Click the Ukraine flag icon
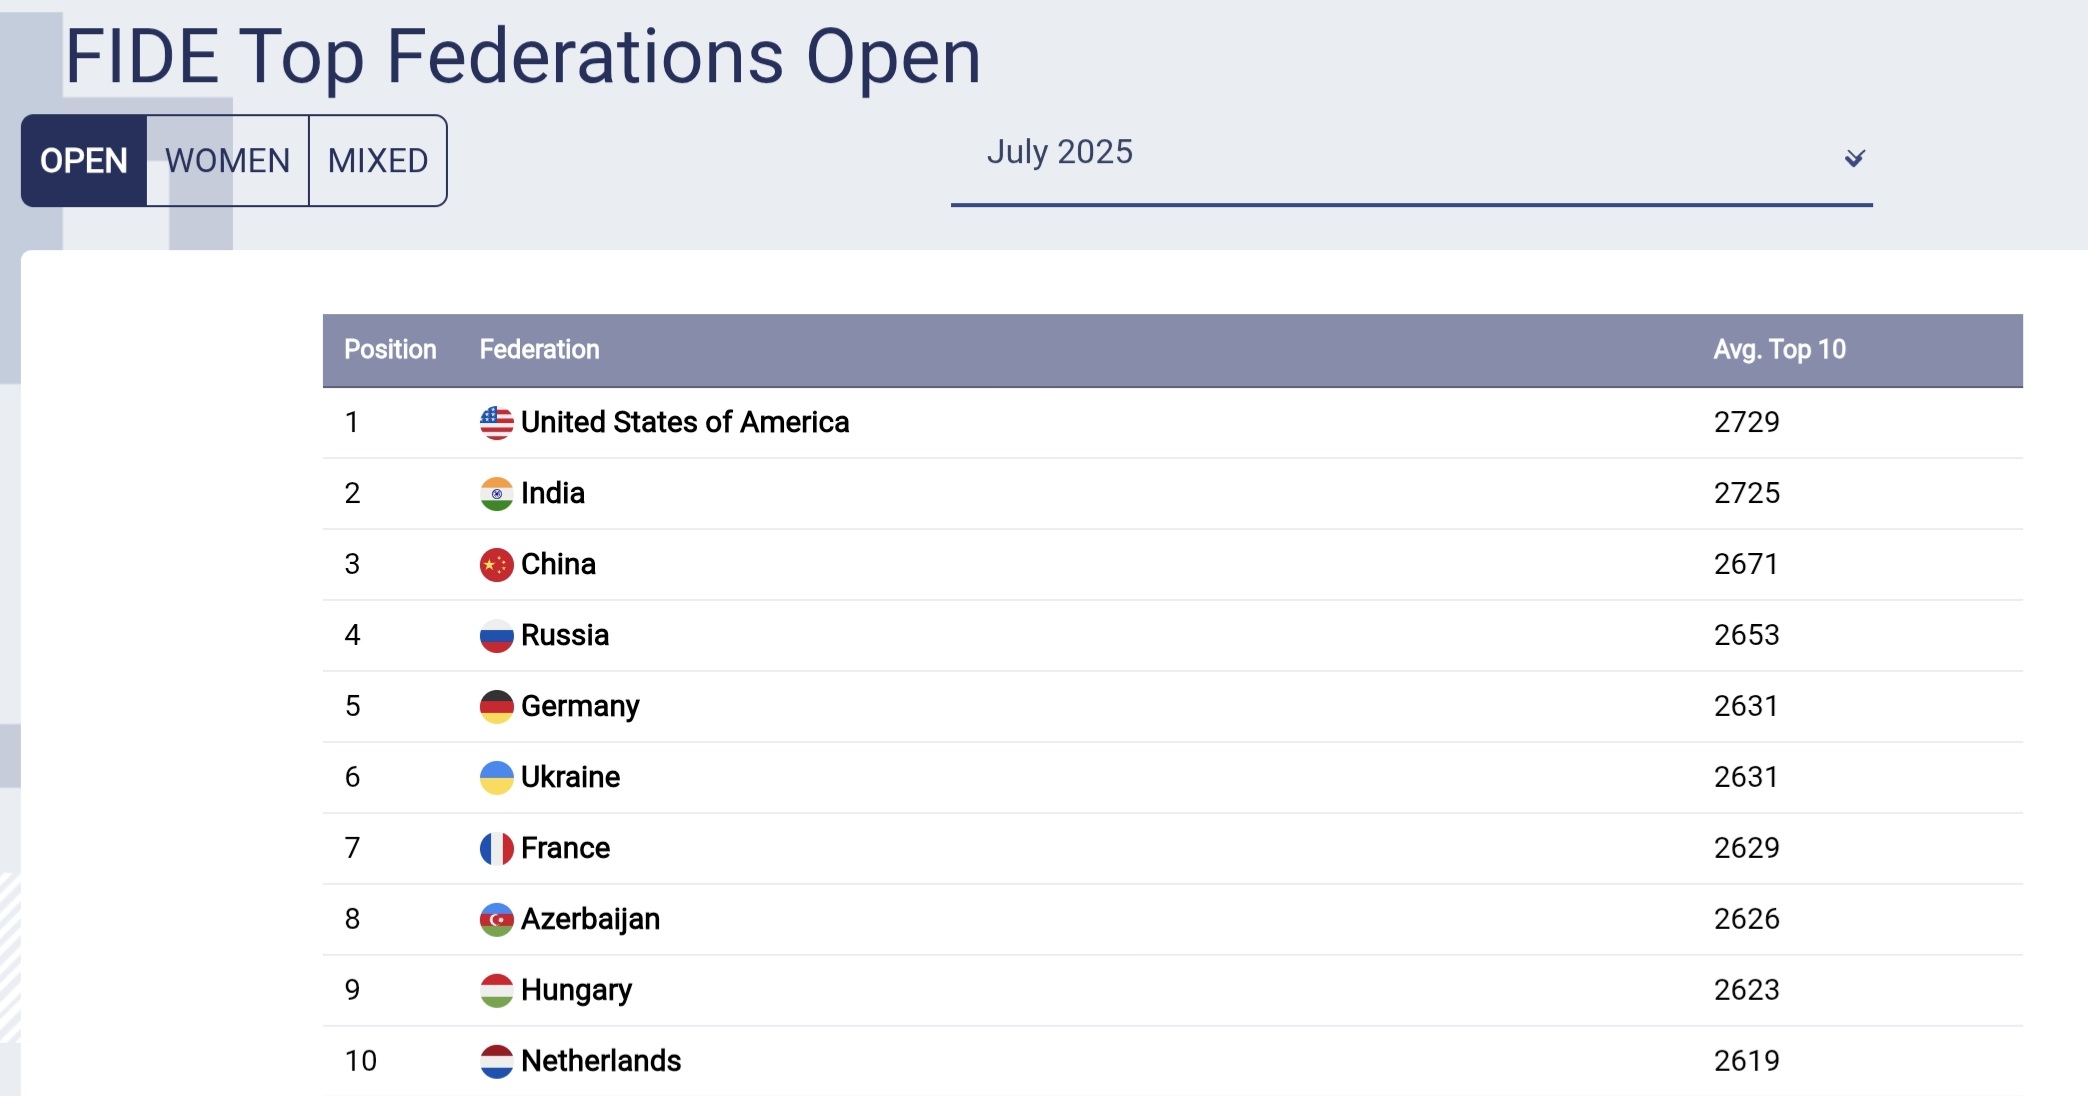Screen dimensions: 2088x1096 (496, 778)
